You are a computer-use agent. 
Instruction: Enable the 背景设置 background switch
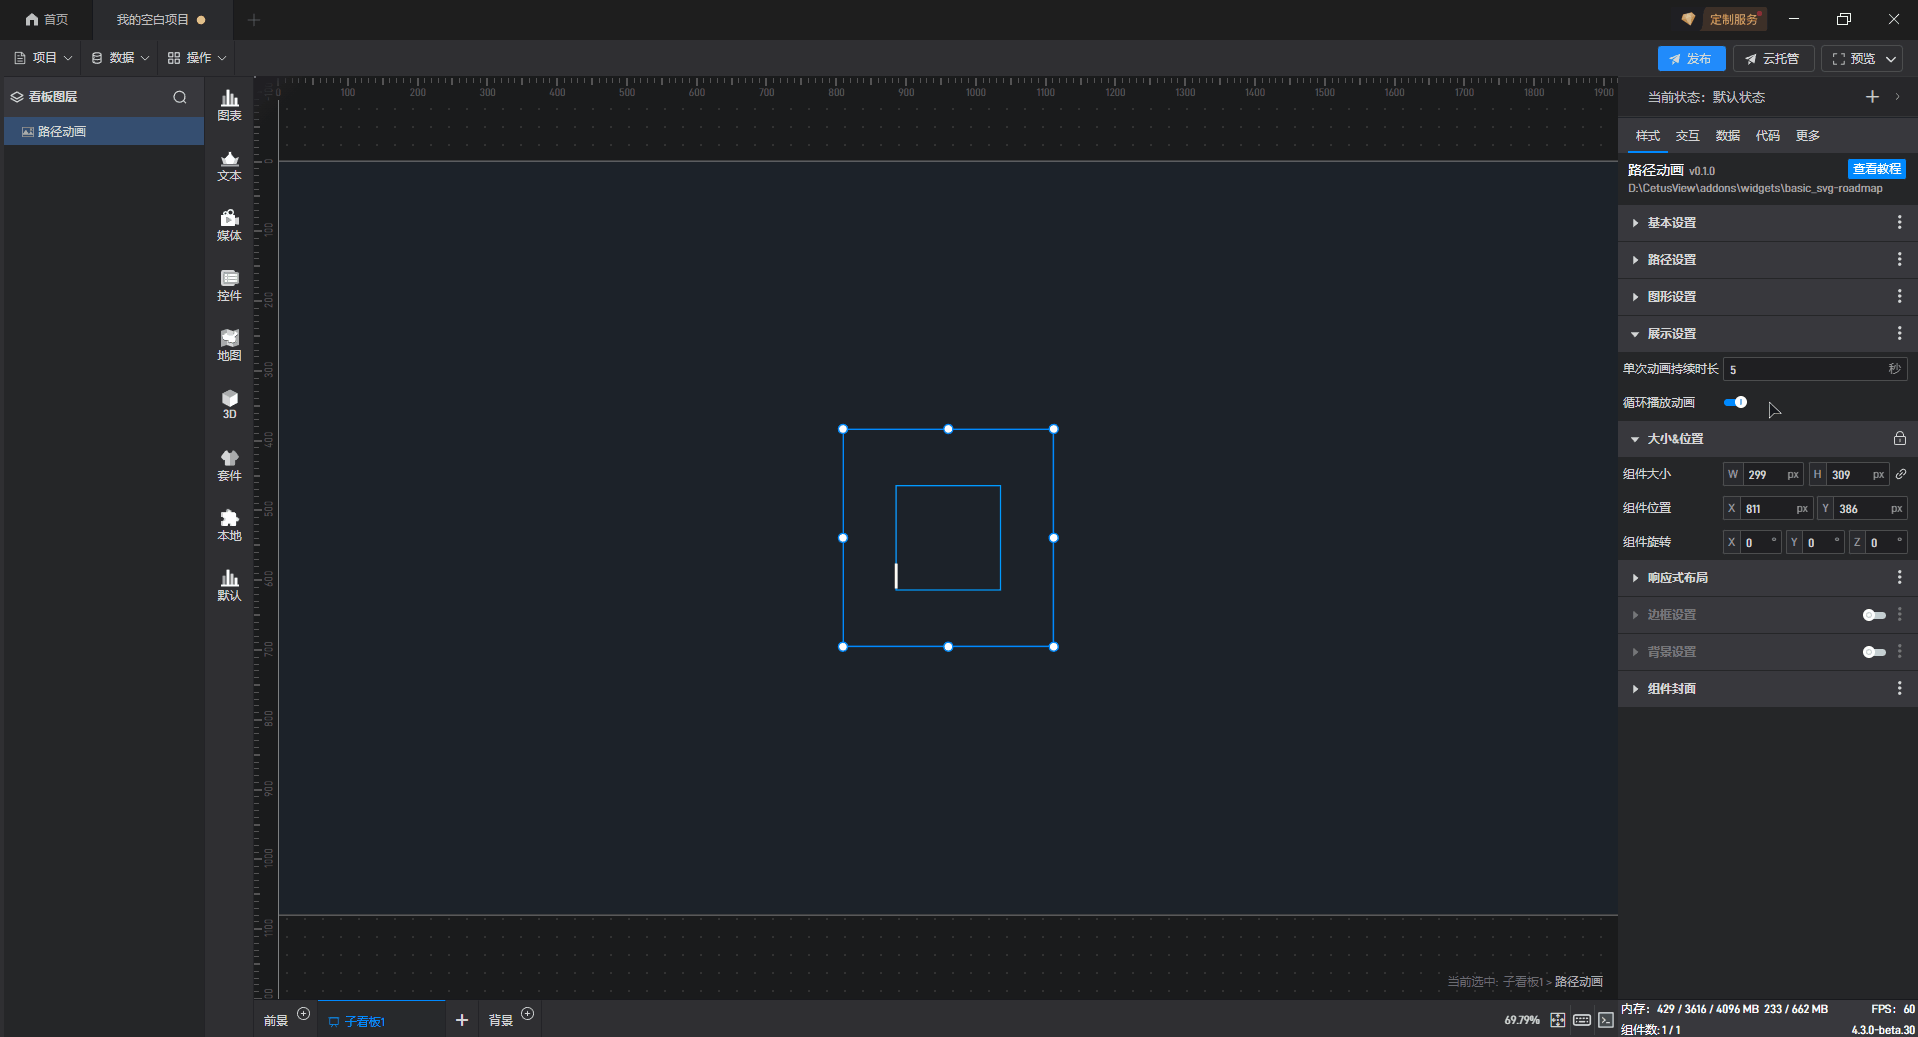point(1874,652)
